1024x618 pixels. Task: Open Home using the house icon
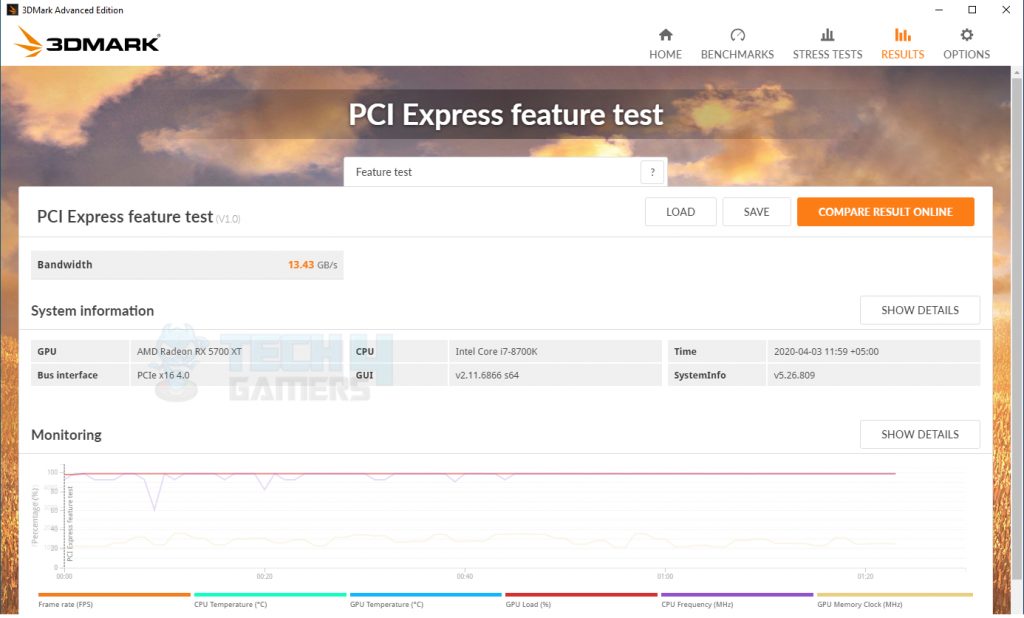point(665,40)
